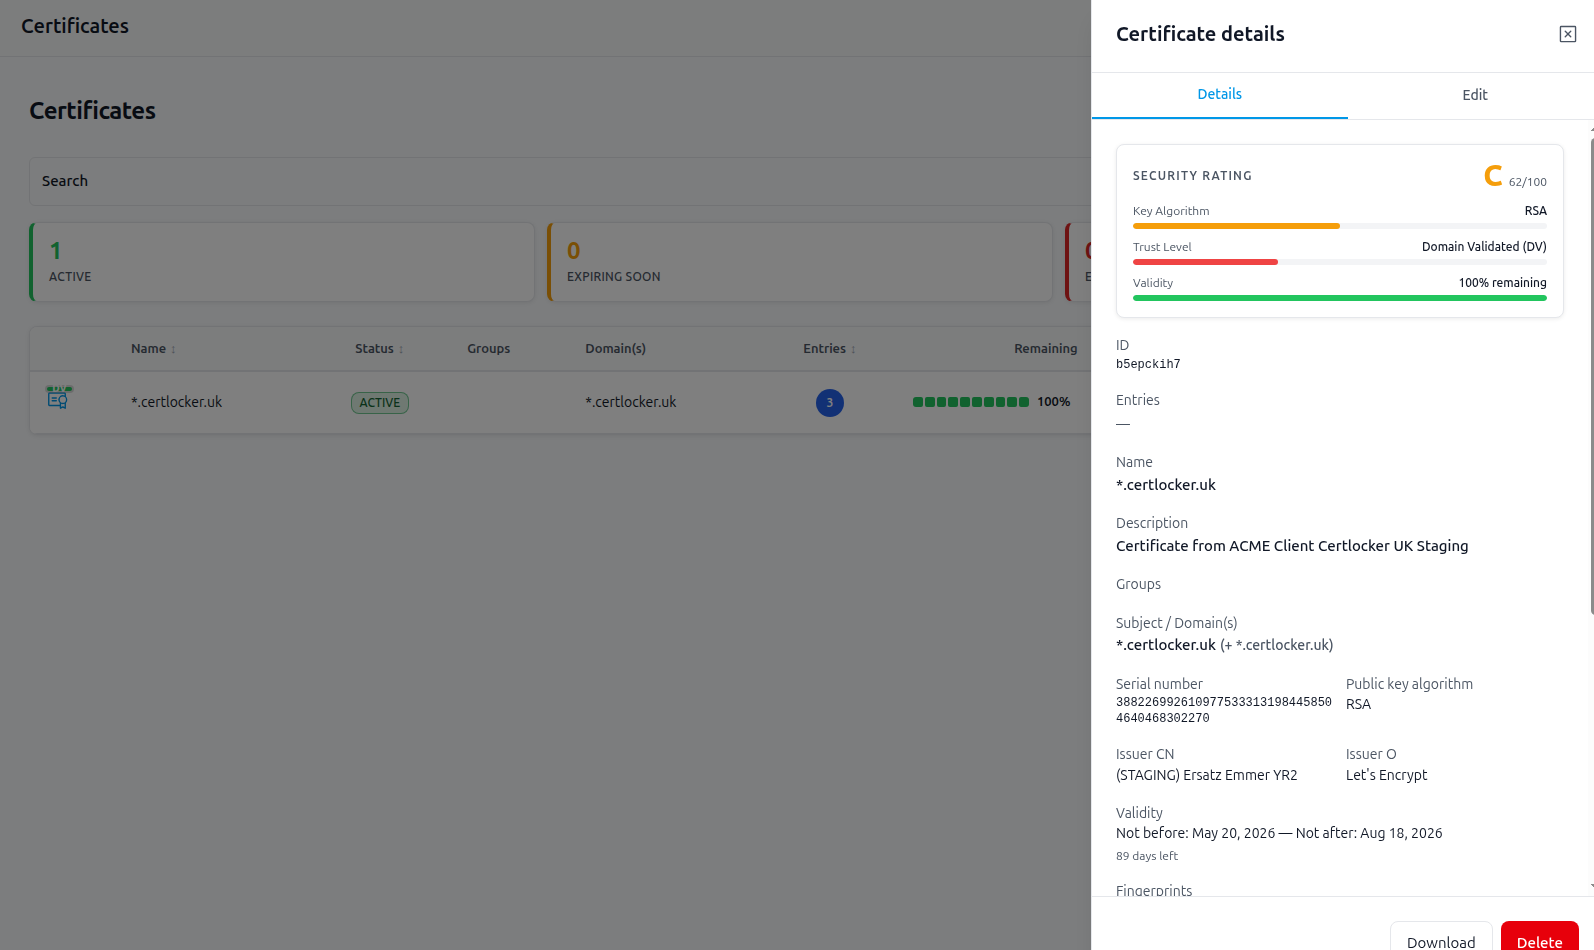This screenshot has width=1594, height=950.
Task: Switch to the Details tab
Action: tap(1219, 95)
